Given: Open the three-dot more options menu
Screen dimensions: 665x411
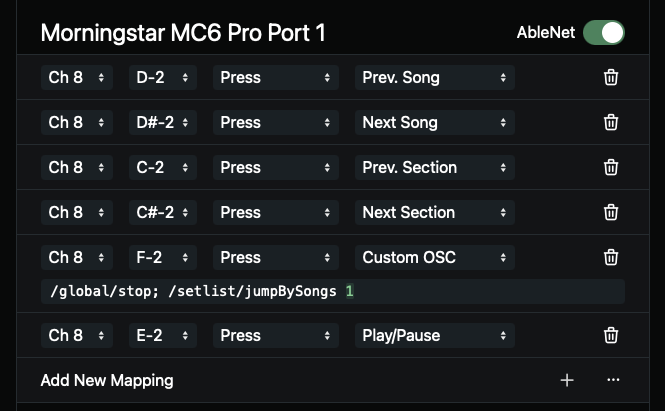Looking at the screenshot, I should tap(613, 380).
